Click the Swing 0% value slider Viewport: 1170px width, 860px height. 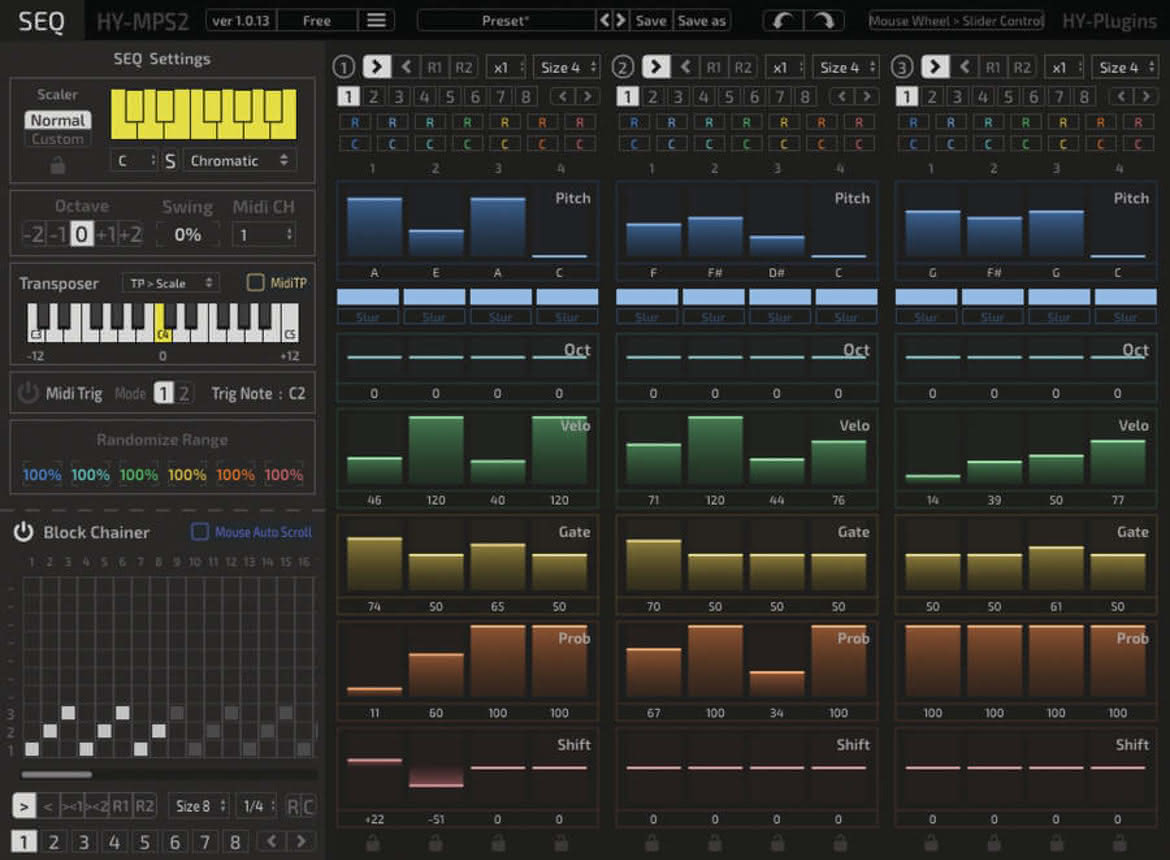[x=187, y=235]
